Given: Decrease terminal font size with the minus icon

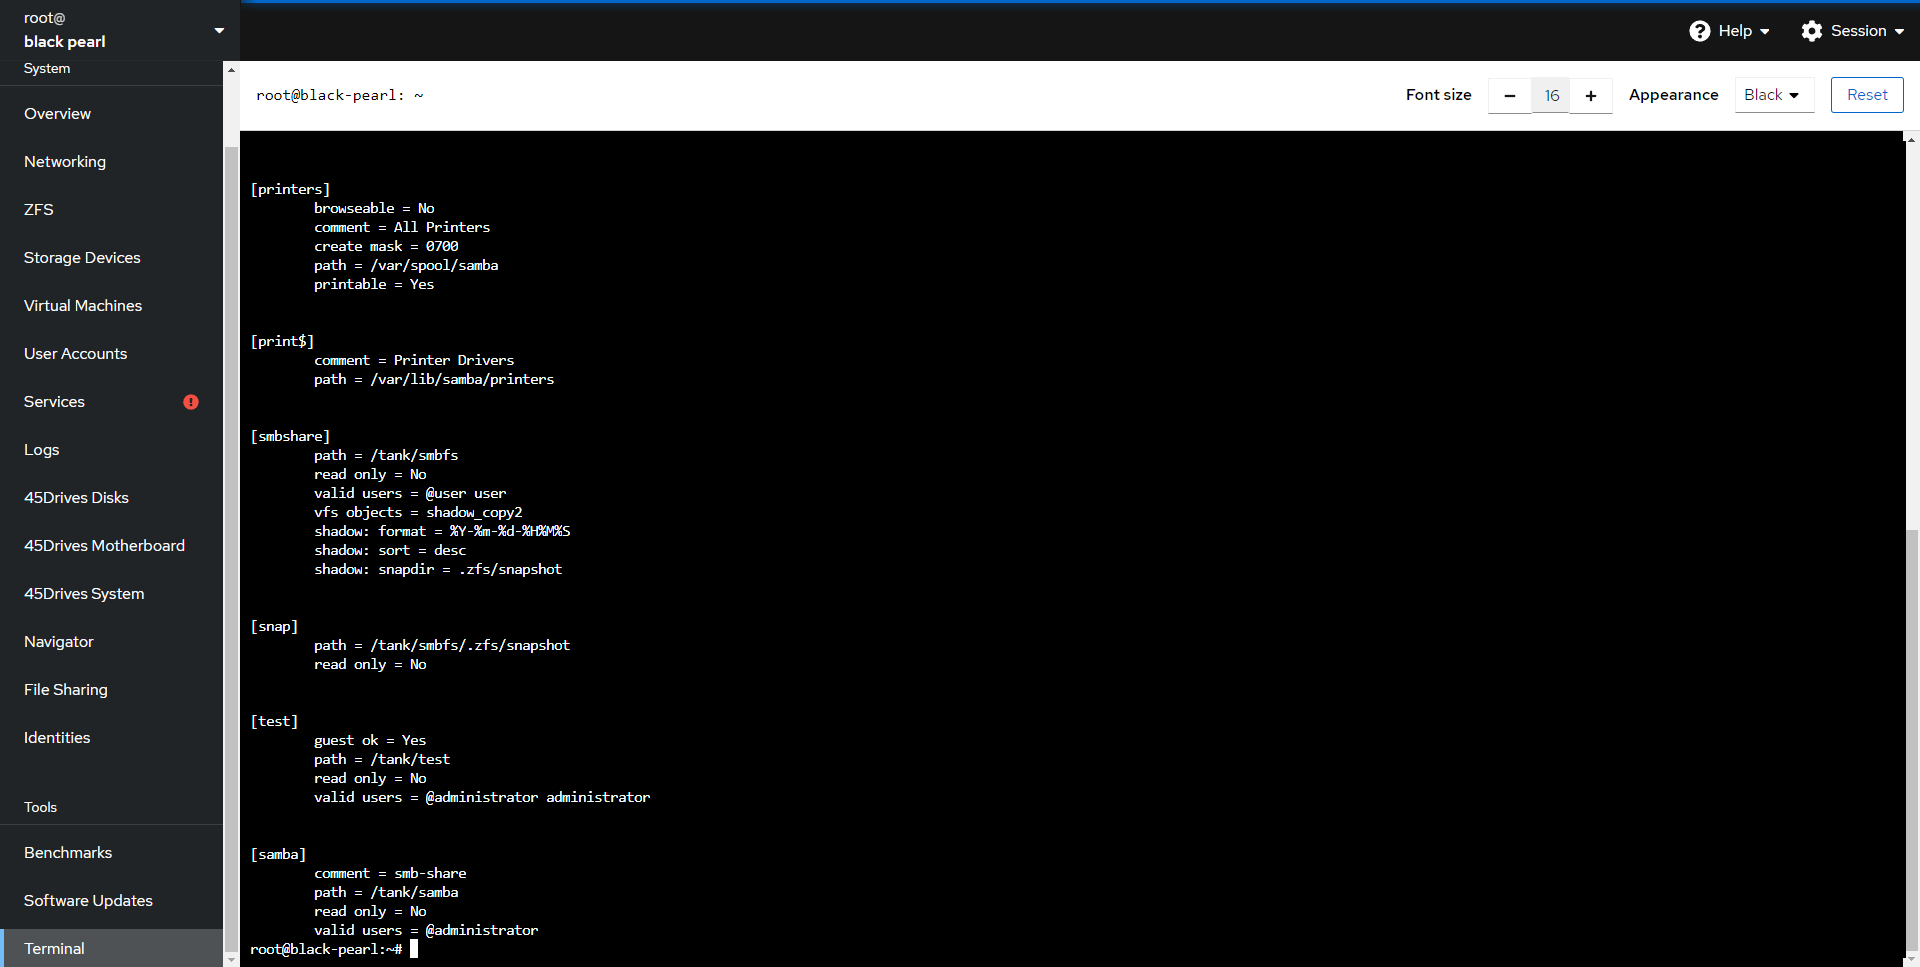Looking at the screenshot, I should pos(1509,95).
